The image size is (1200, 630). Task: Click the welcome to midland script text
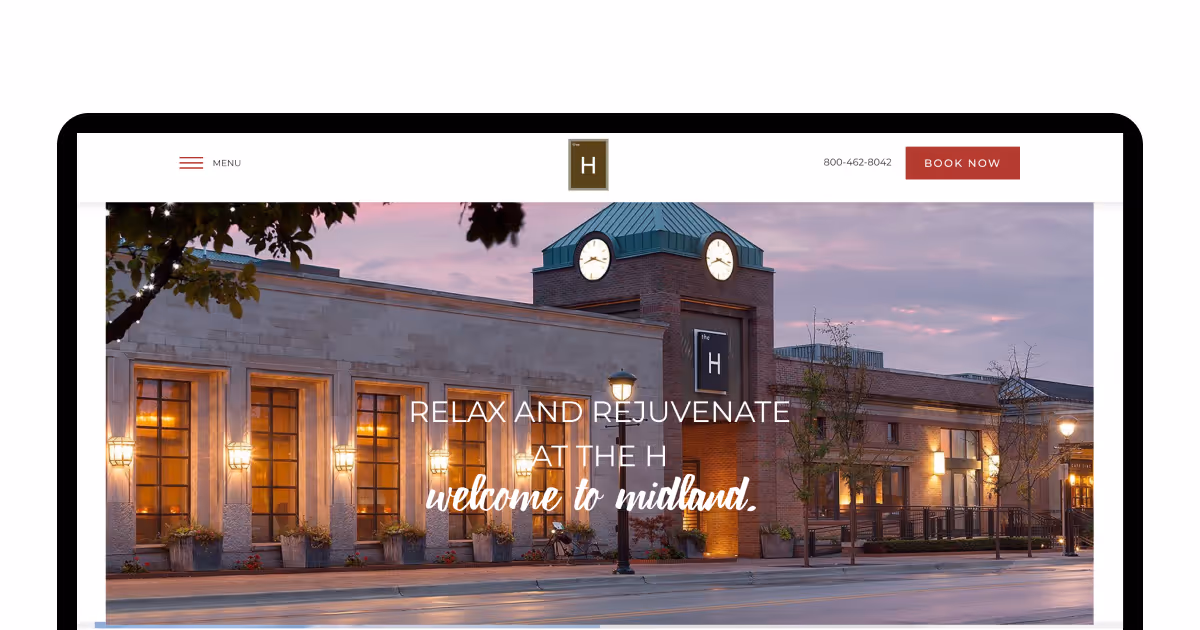tap(591, 495)
